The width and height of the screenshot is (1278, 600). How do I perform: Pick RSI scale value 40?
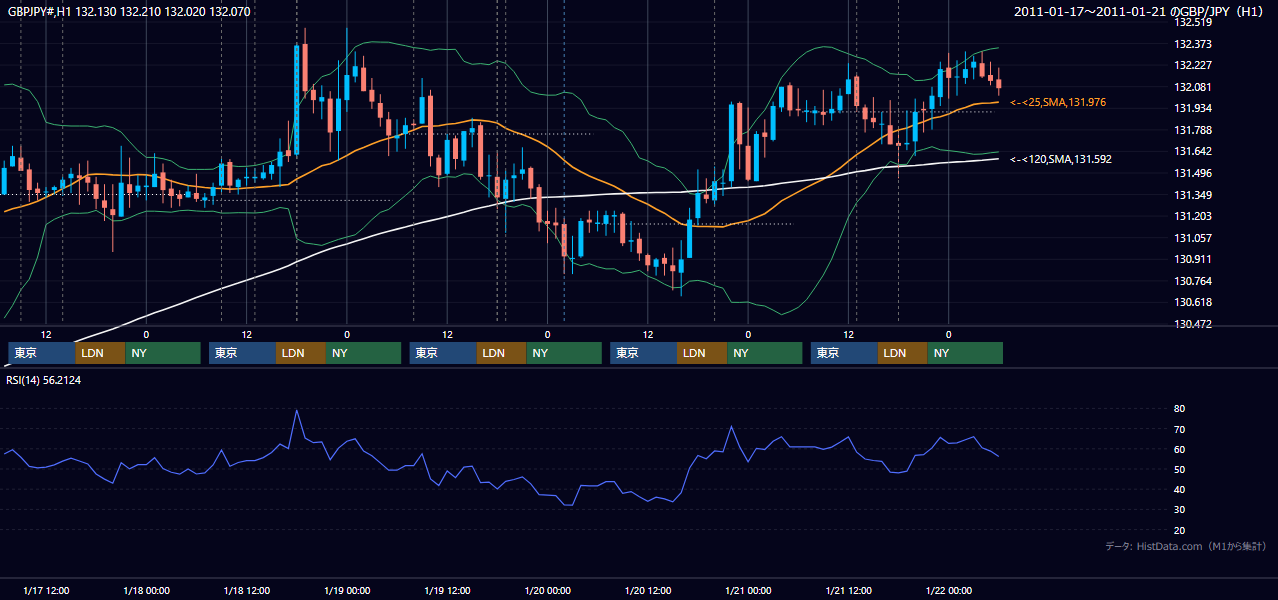pyautogui.click(x=1180, y=489)
